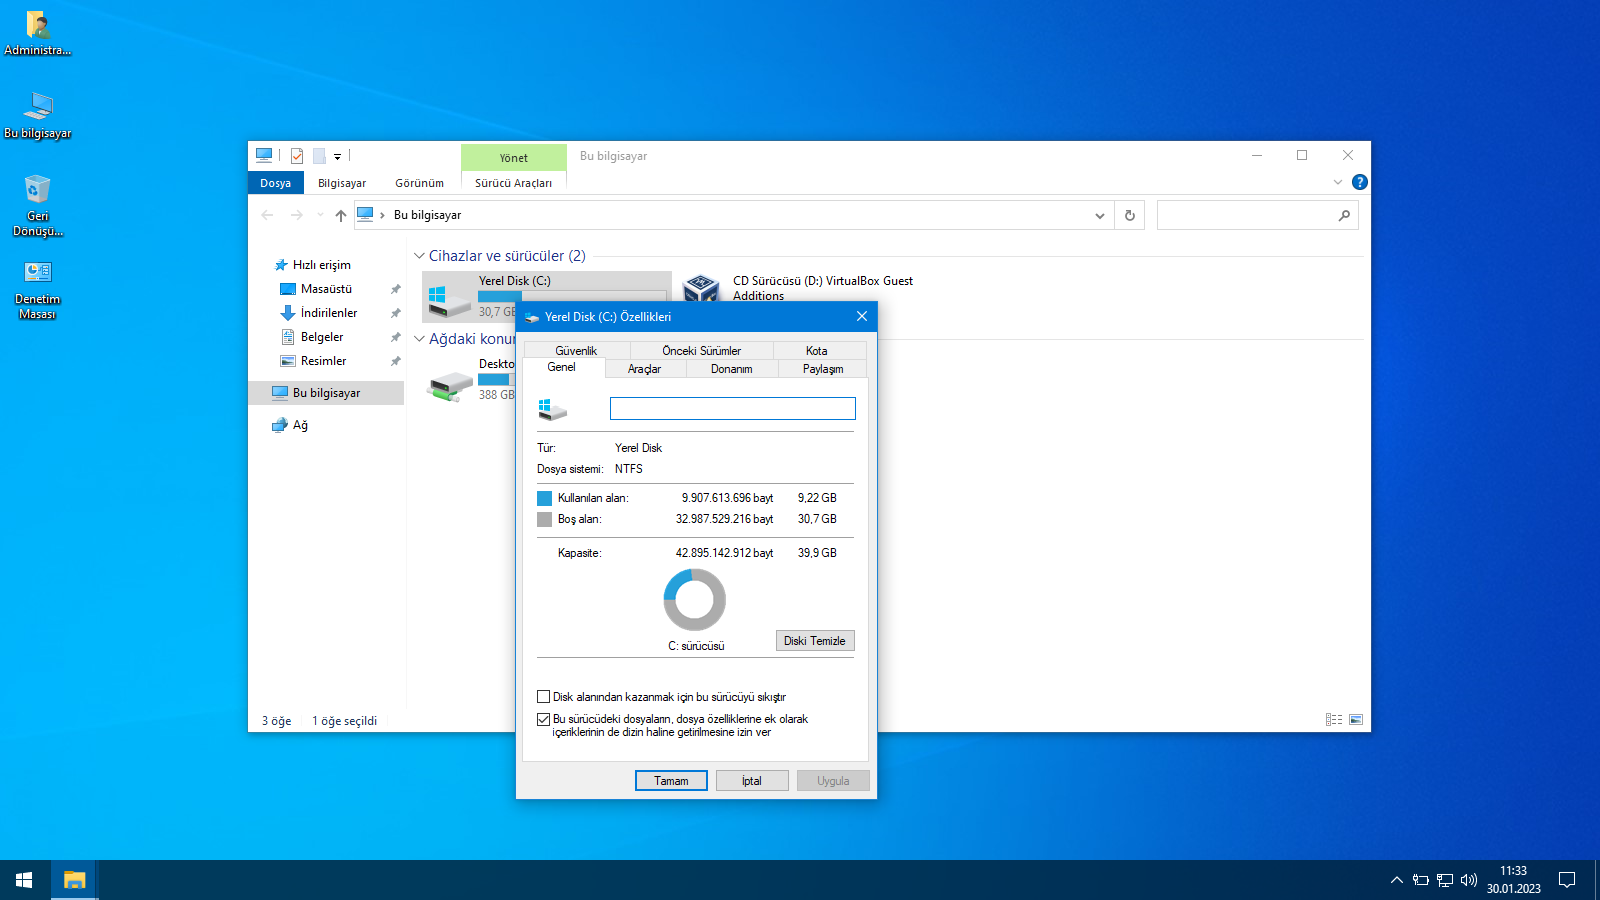Open the Güvenlik tab
The width and height of the screenshot is (1600, 900).
tap(576, 351)
